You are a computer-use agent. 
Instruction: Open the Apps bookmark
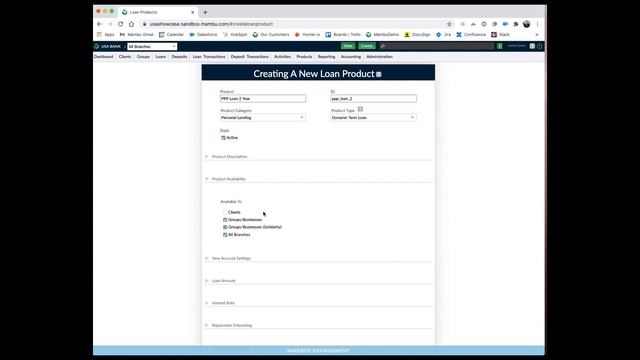(106, 35)
